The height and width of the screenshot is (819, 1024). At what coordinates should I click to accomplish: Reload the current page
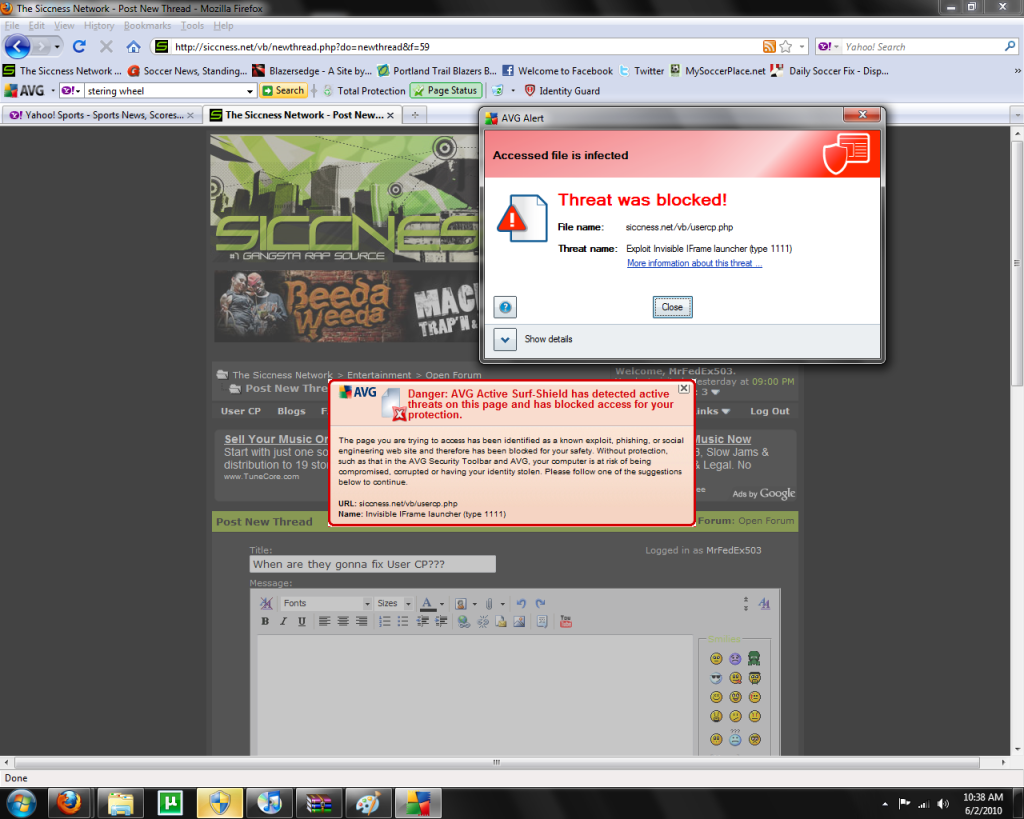[80, 47]
